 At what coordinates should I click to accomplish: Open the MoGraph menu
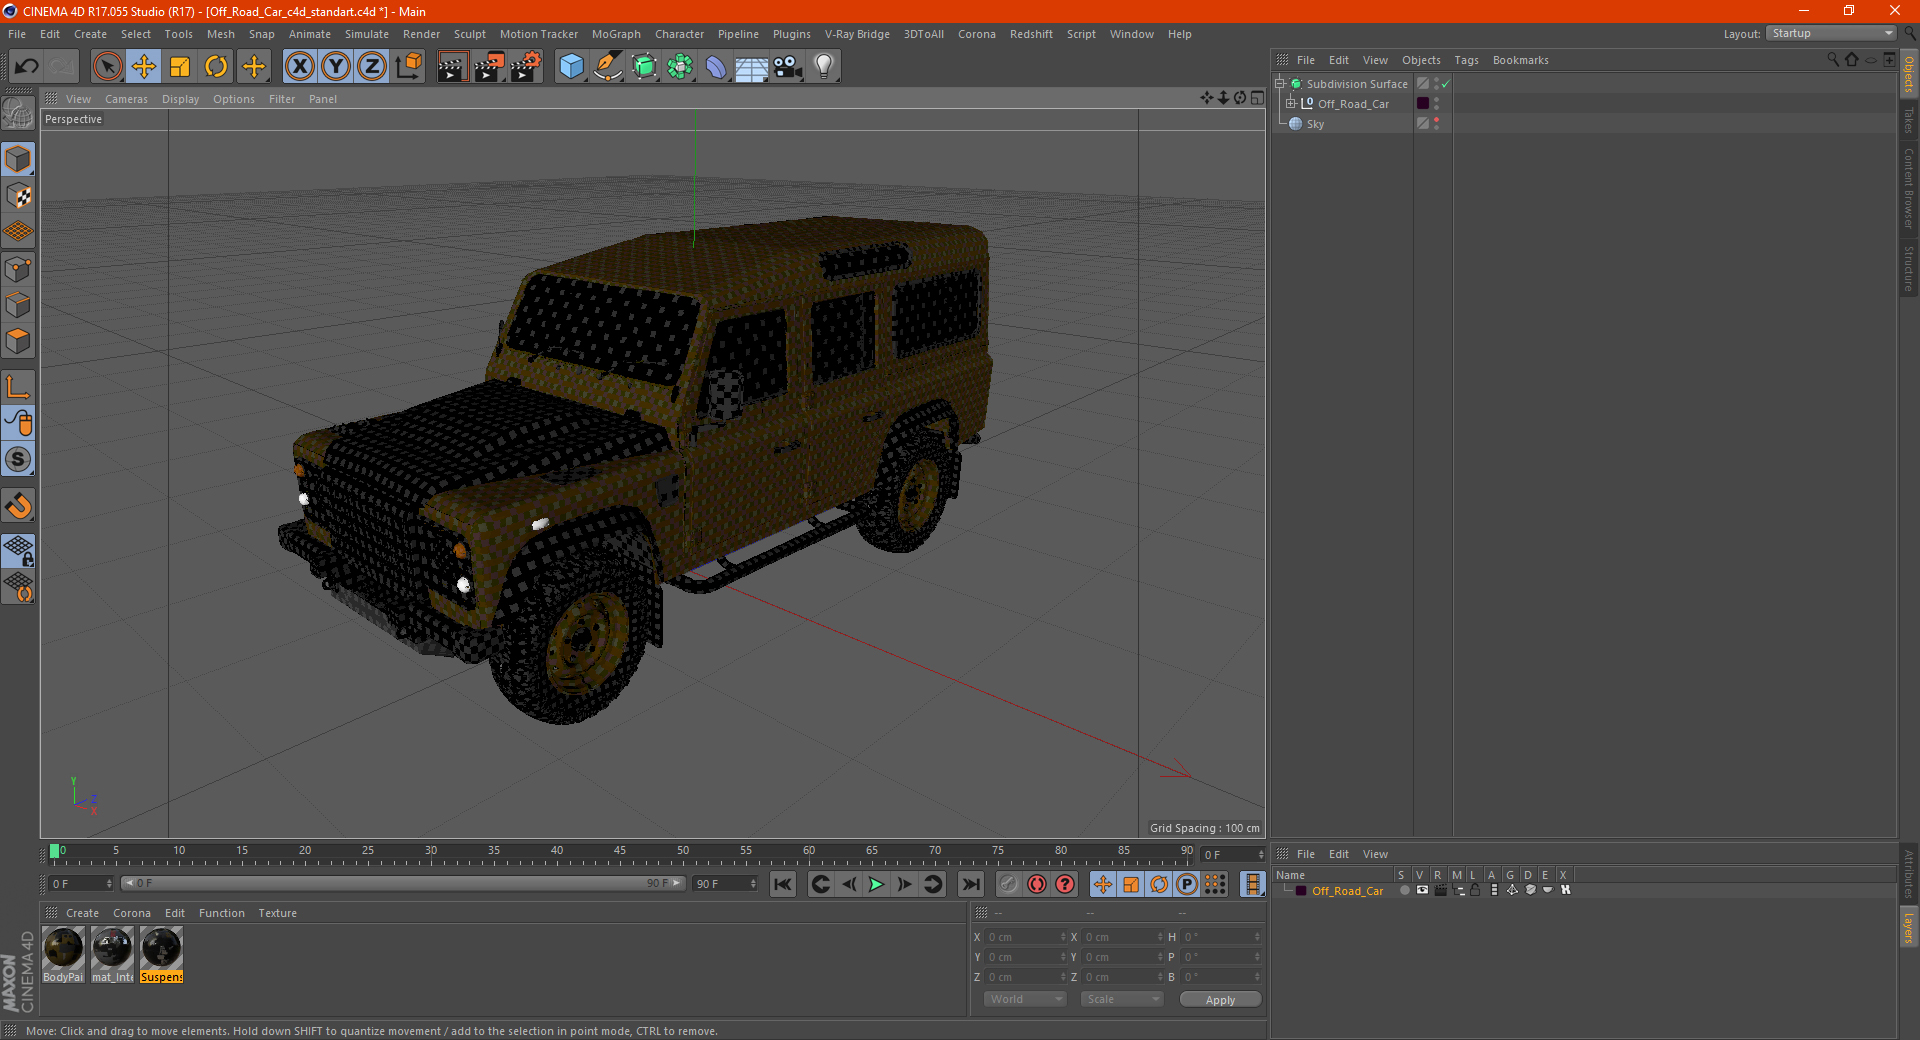coord(616,34)
